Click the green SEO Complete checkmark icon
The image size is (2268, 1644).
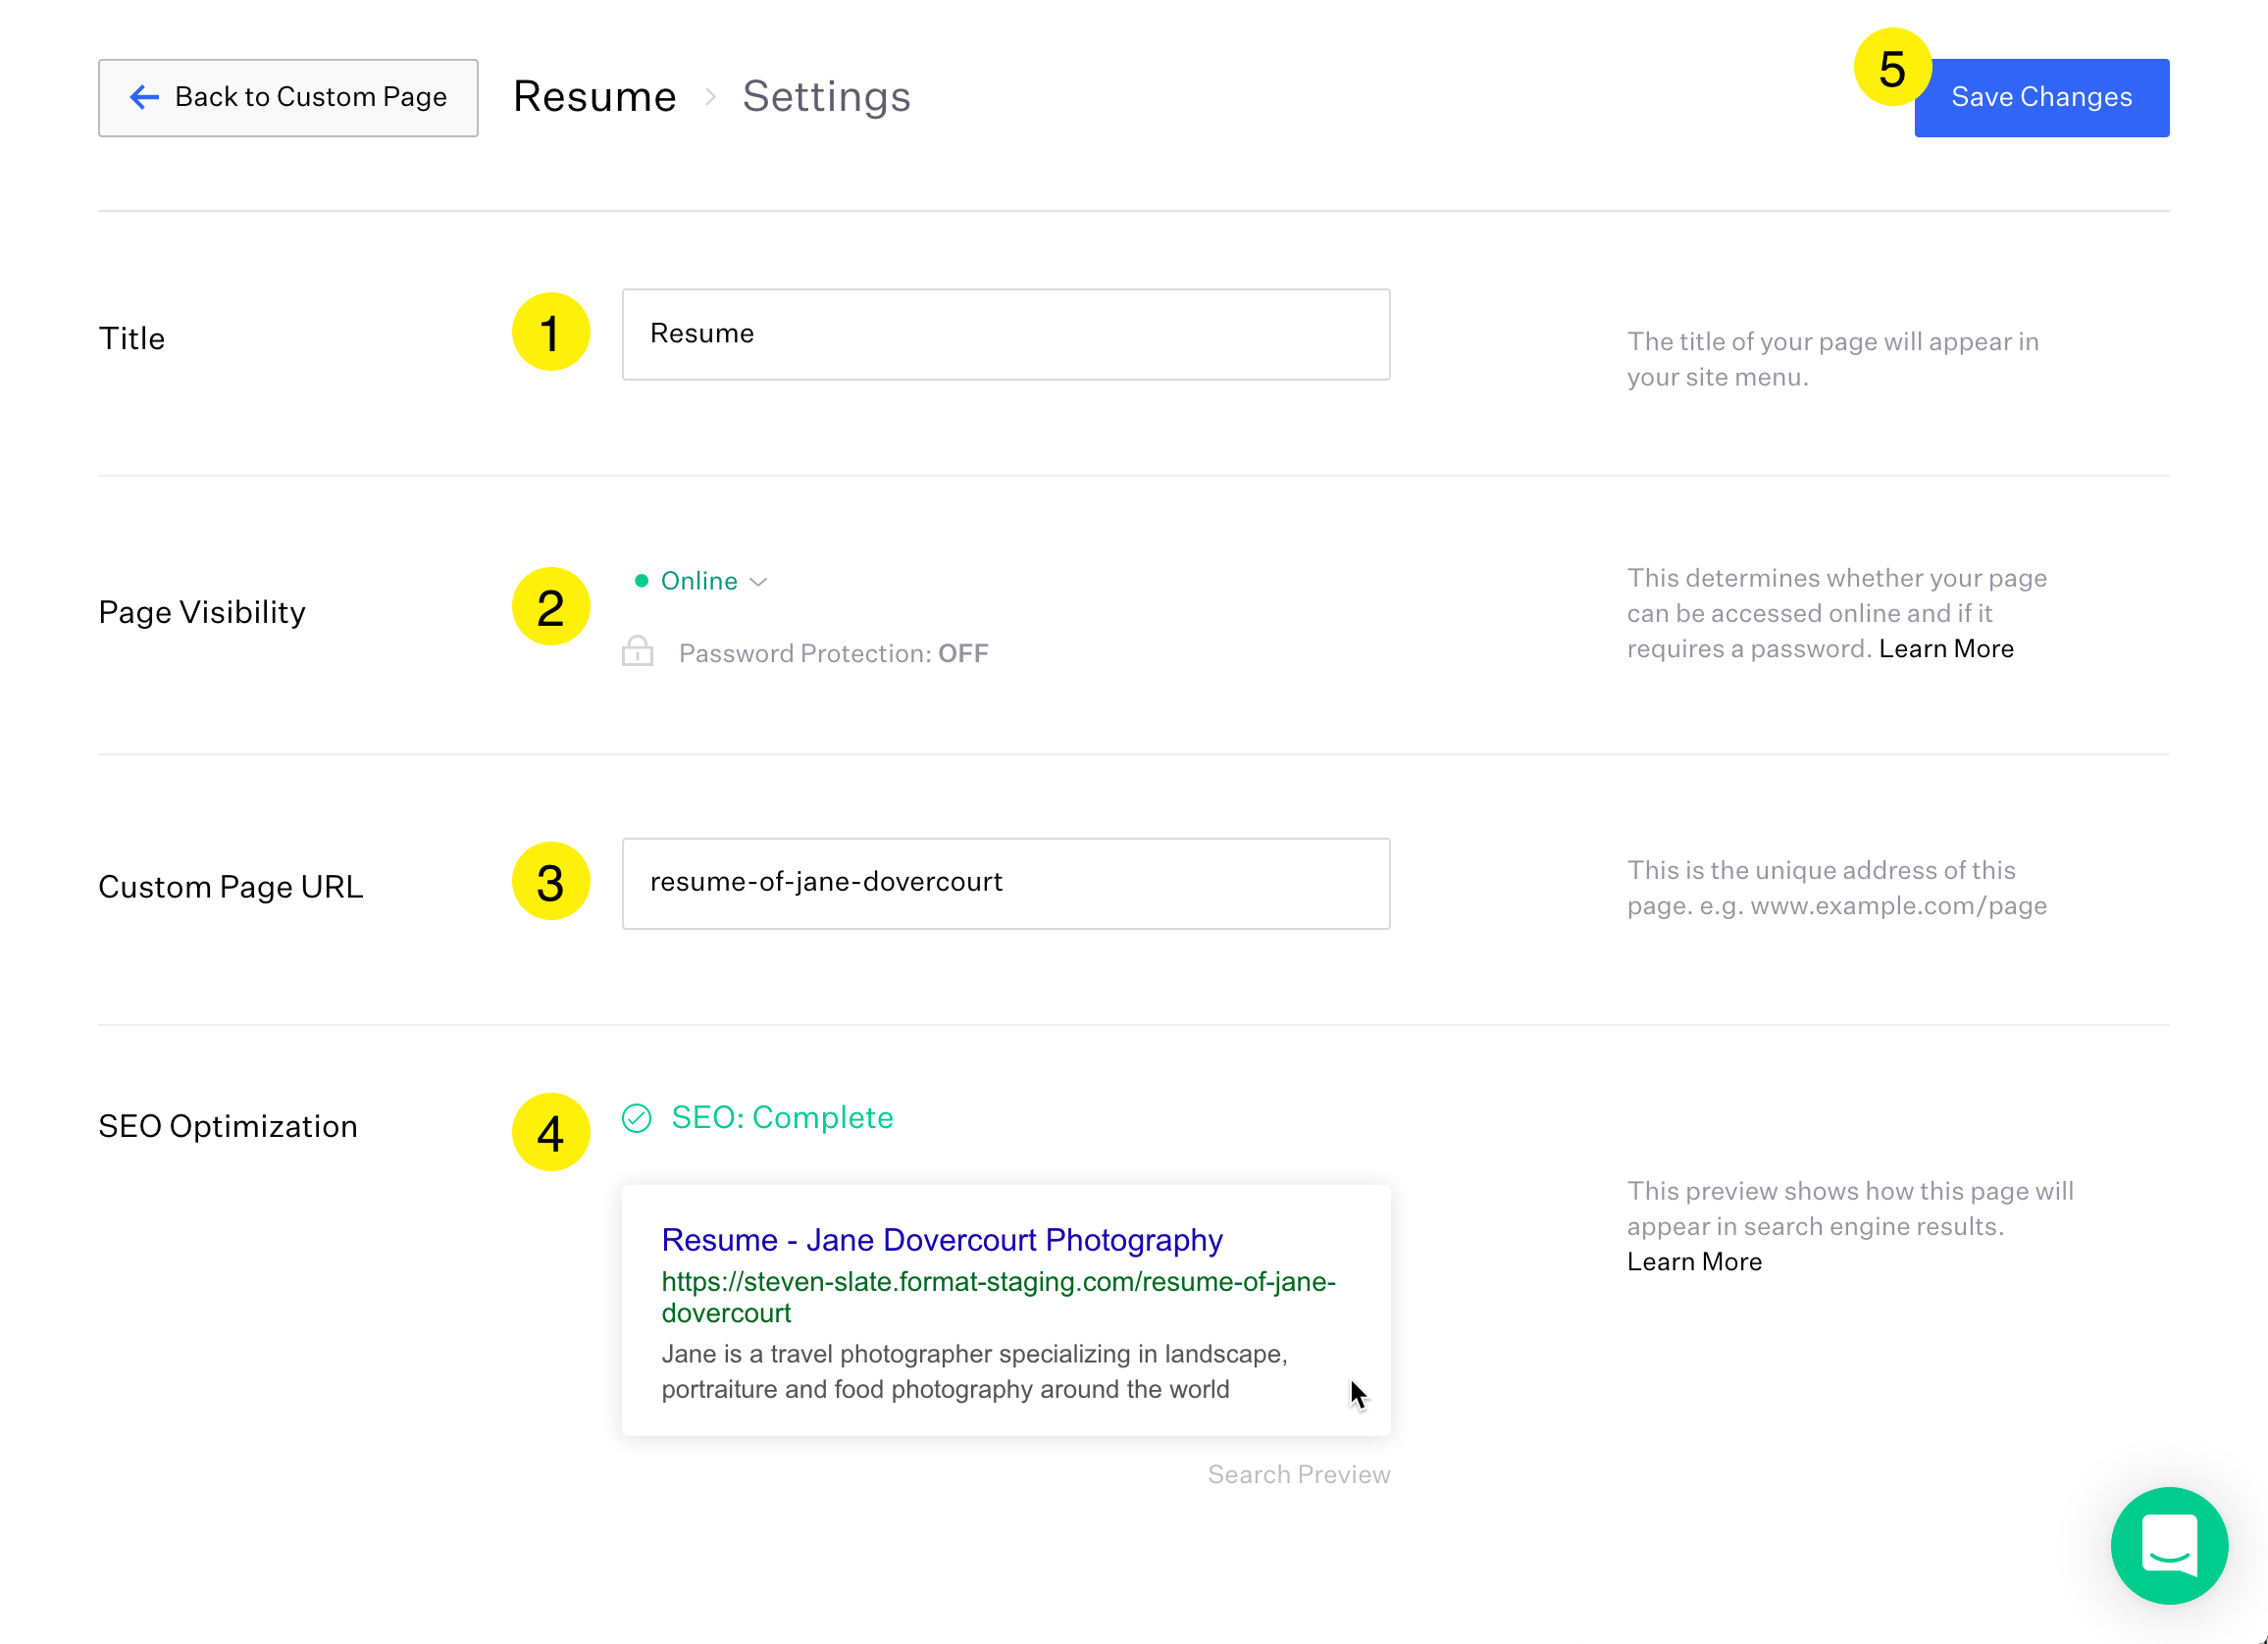[638, 1117]
